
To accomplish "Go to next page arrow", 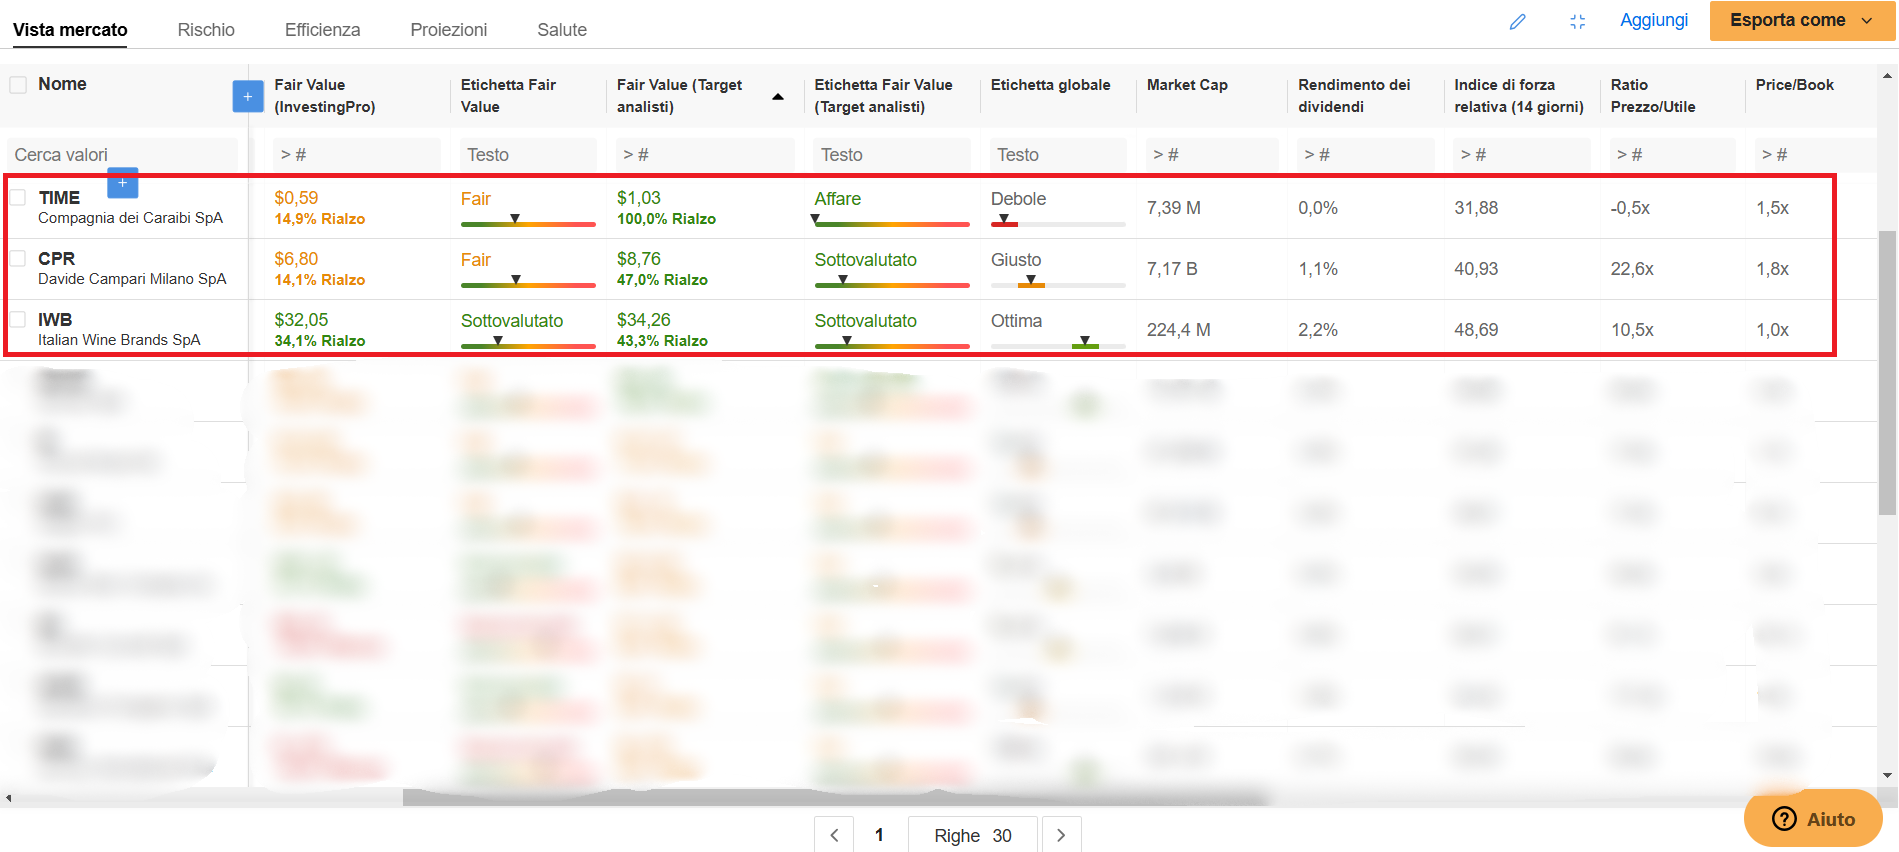I will pyautogui.click(x=1061, y=835).
